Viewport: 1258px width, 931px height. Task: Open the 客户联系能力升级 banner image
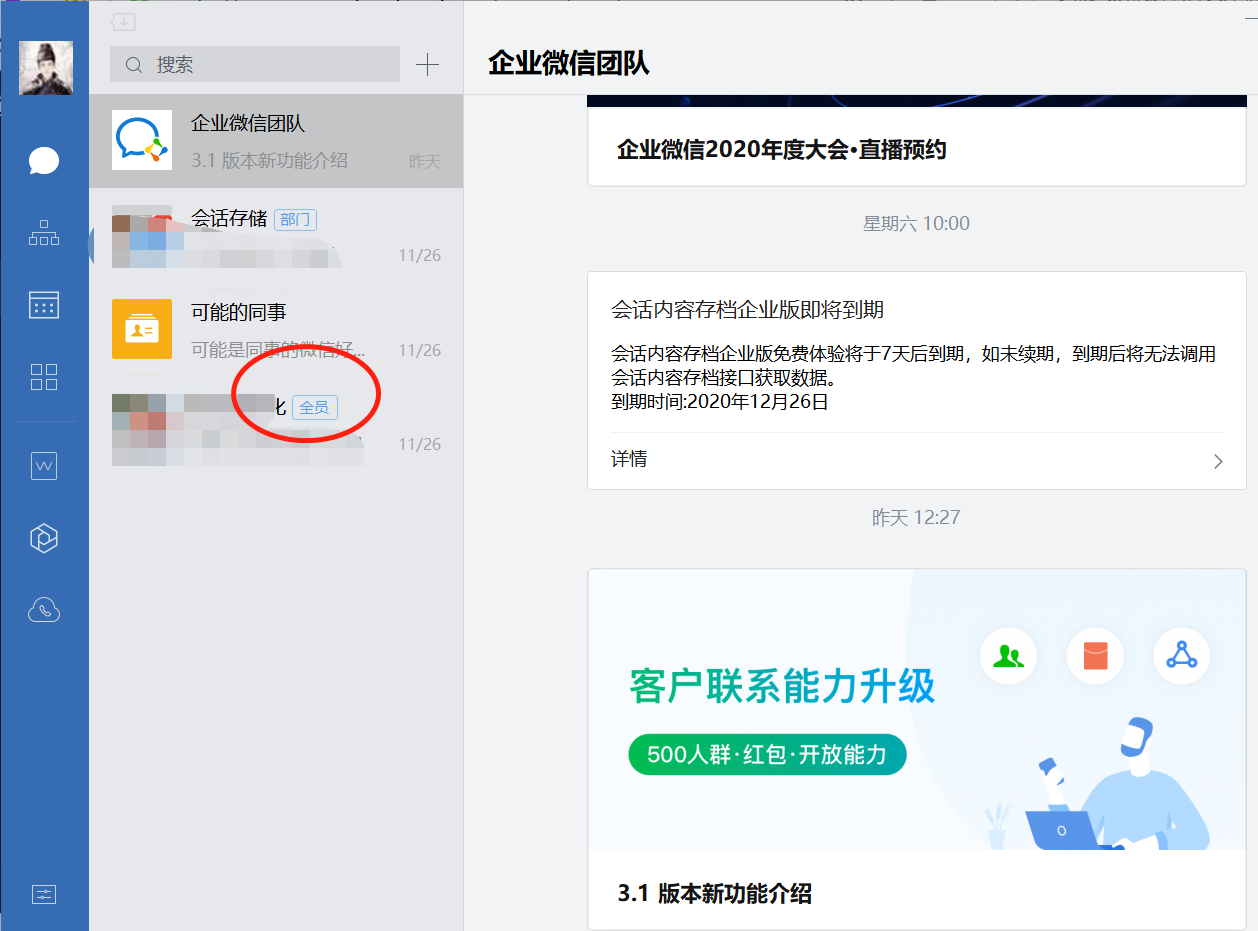pyautogui.click(x=917, y=710)
